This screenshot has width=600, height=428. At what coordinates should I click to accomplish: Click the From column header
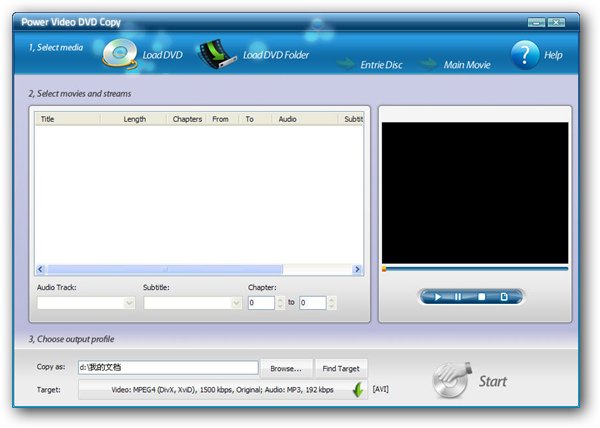(x=223, y=119)
